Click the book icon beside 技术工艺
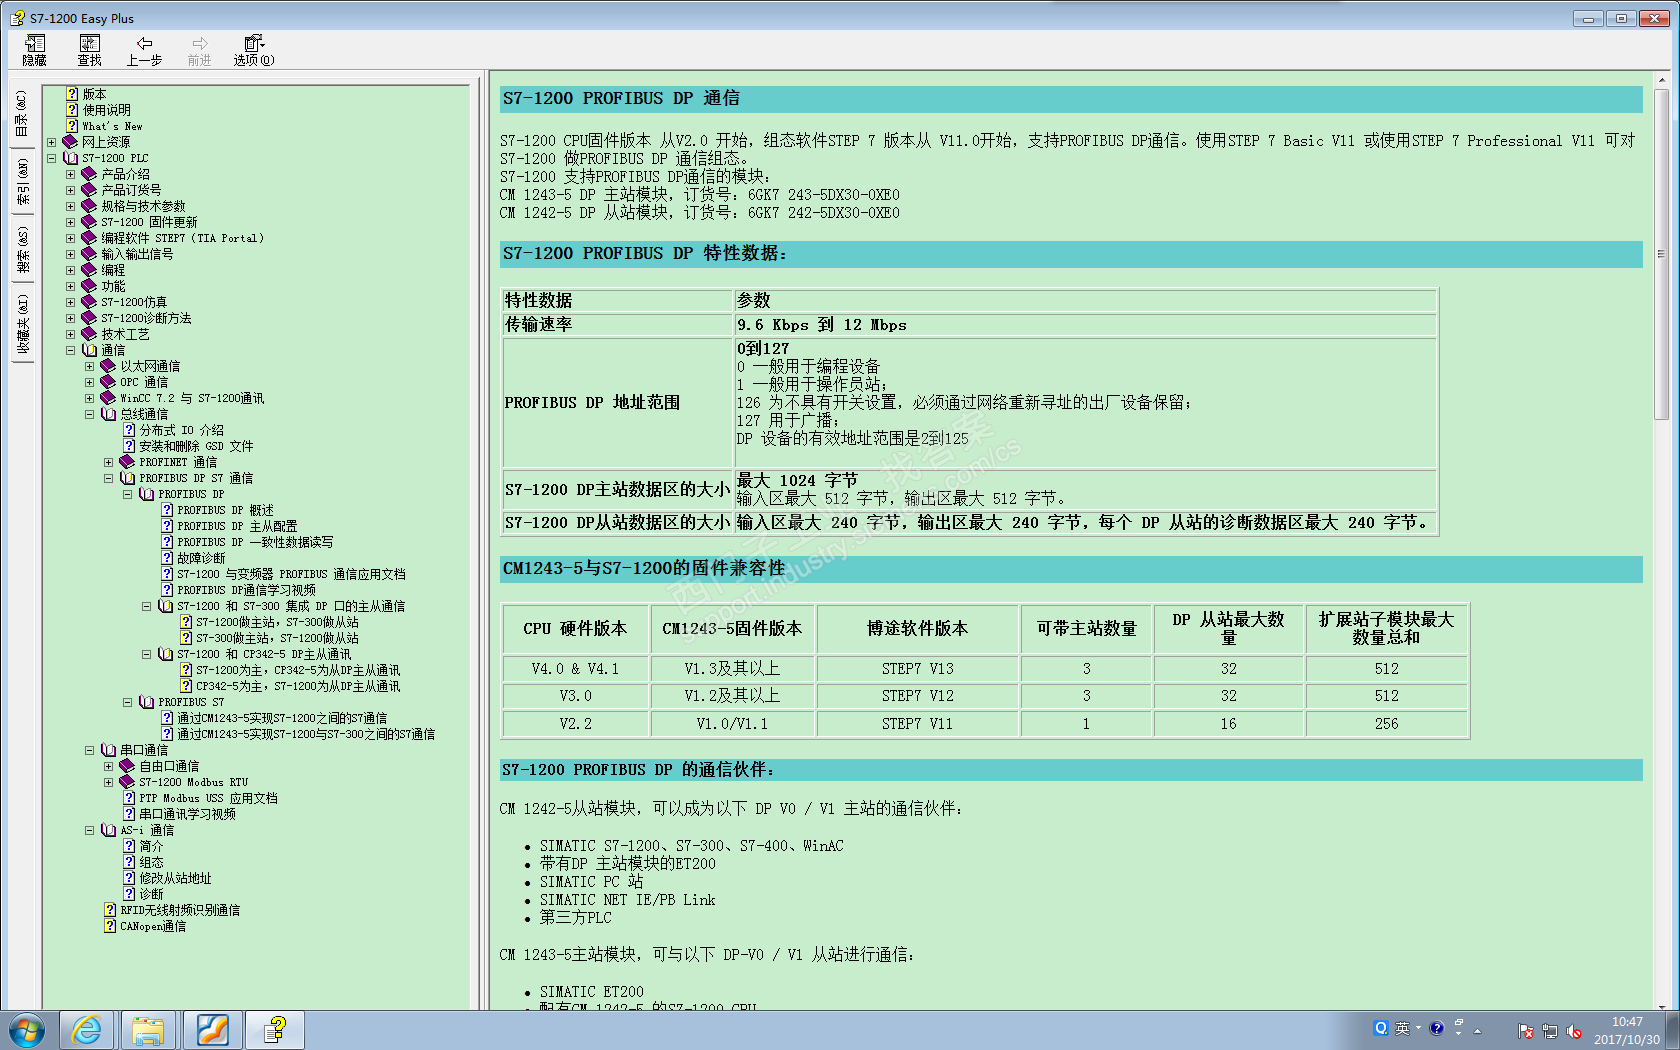1680x1050 pixels. (x=89, y=334)
